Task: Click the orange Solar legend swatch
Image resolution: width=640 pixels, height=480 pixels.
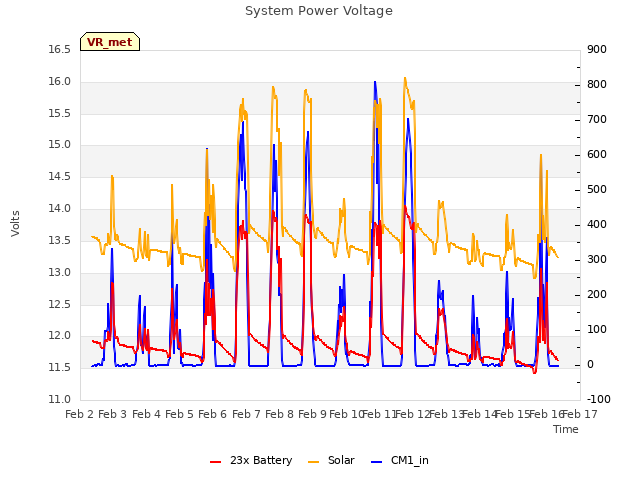Action: [313, 462]
